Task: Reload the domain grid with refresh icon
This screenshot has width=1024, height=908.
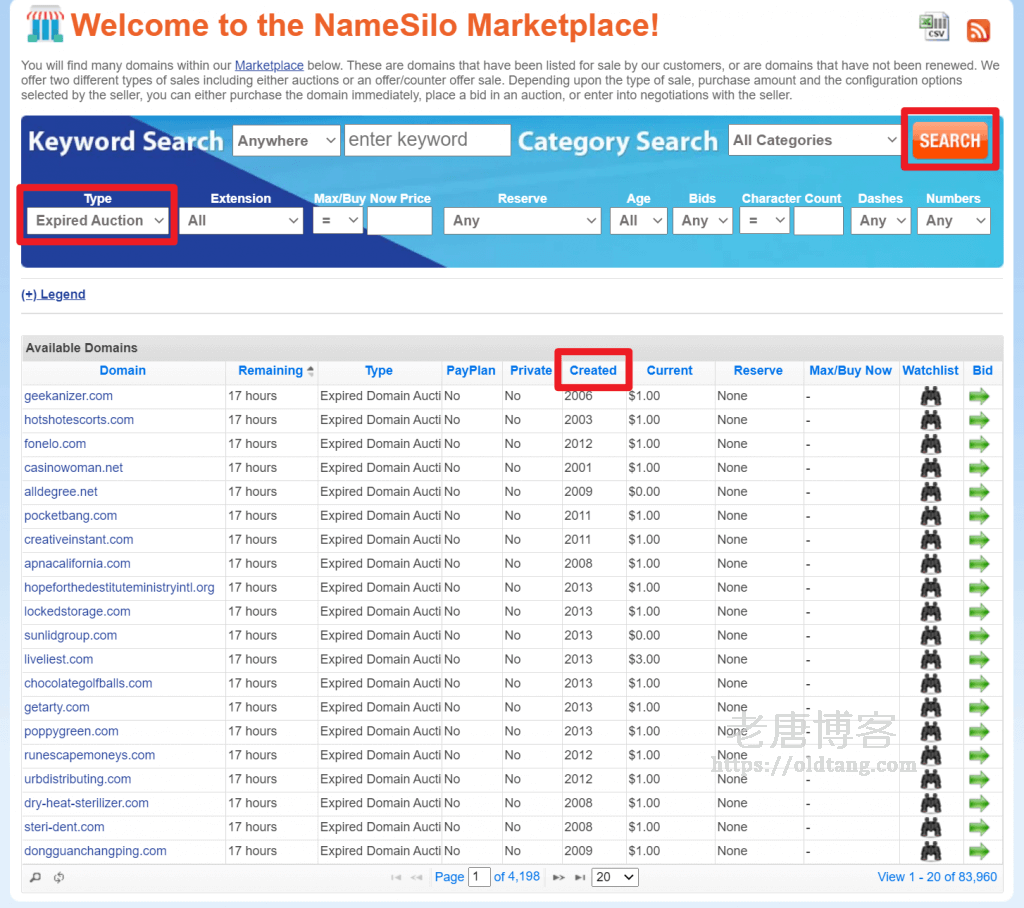Action: [59, 877]
